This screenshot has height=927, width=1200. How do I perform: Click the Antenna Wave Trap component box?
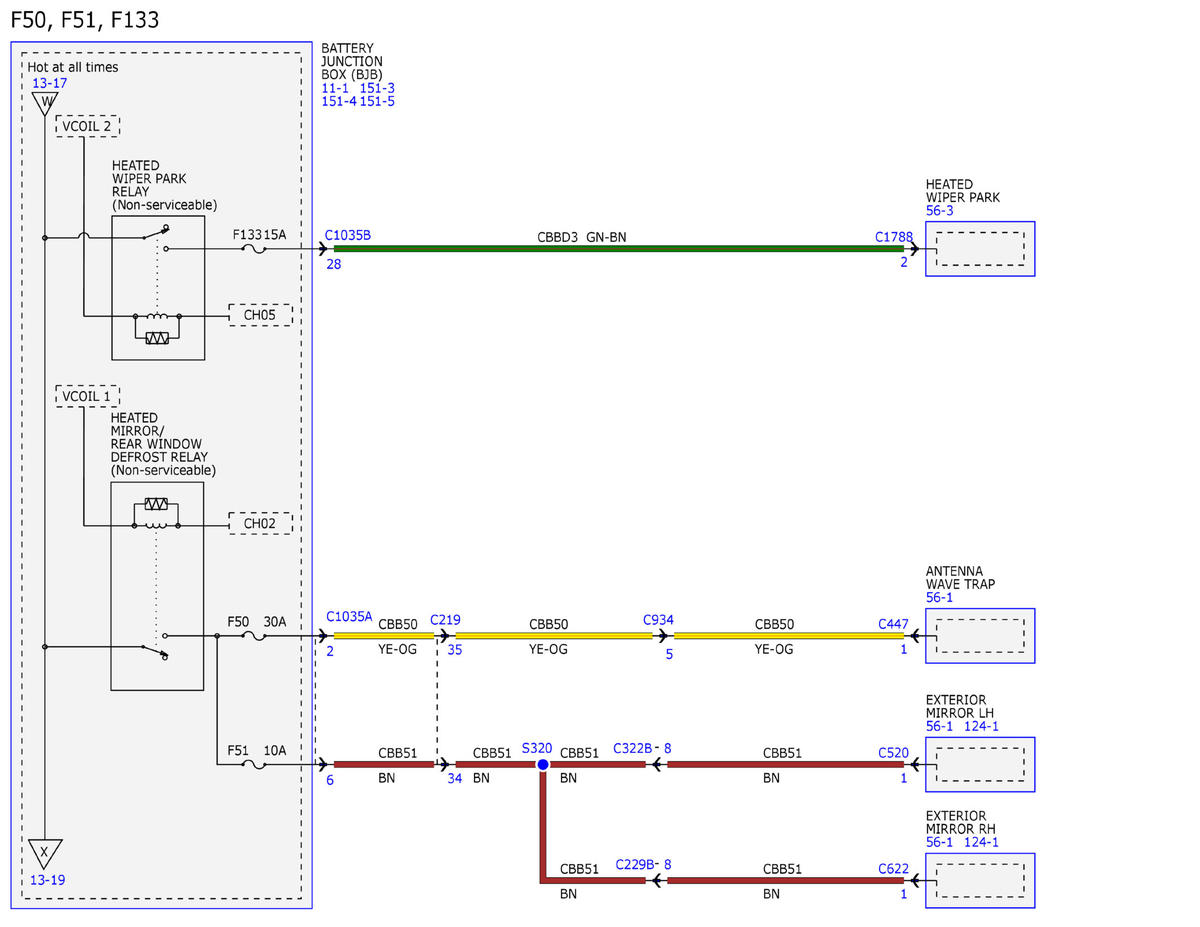coord(980,636)
